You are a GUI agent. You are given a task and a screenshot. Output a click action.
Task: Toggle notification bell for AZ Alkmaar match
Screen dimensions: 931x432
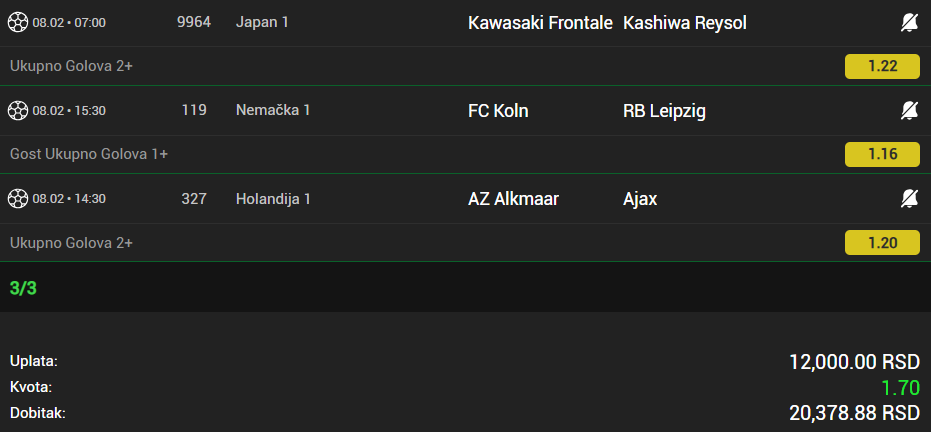[909, 198]
